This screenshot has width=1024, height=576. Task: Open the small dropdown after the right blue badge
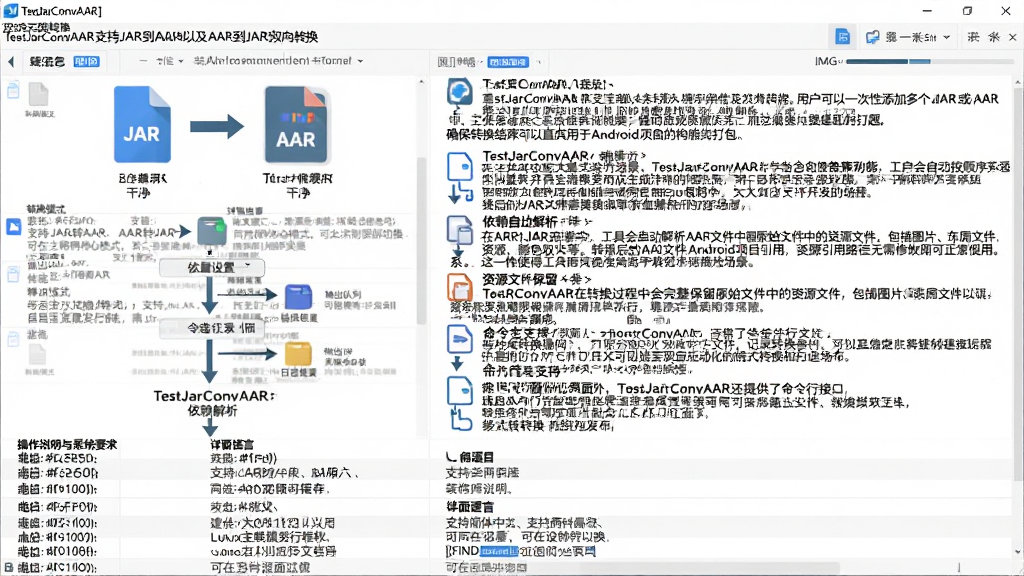[539, 62]
